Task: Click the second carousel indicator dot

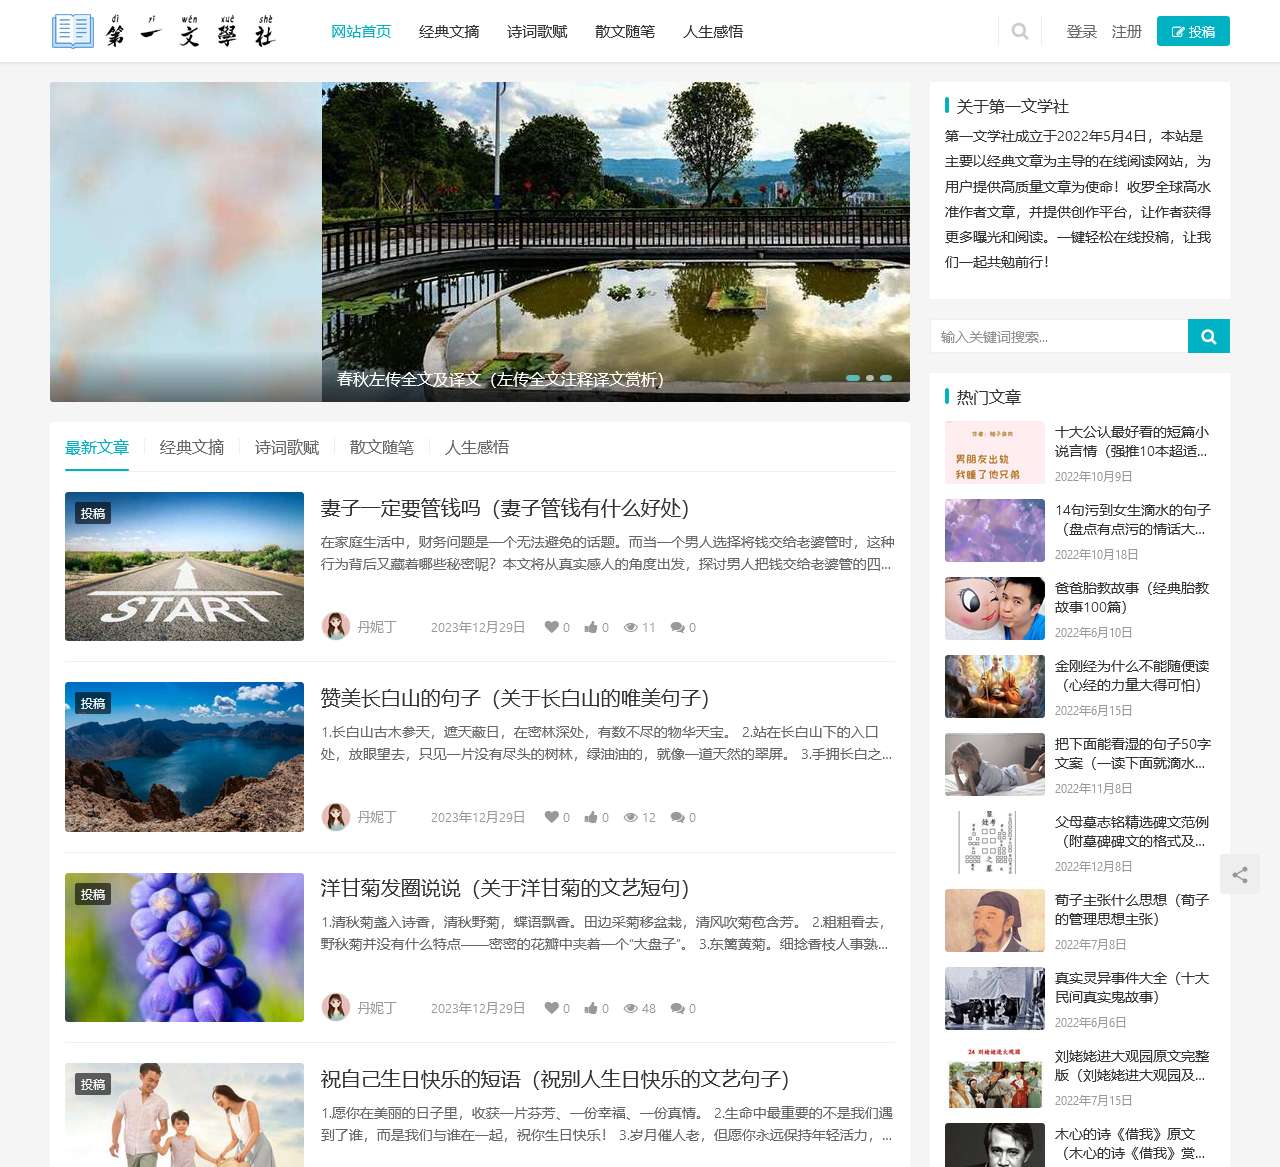Action: tap(870, 378)
